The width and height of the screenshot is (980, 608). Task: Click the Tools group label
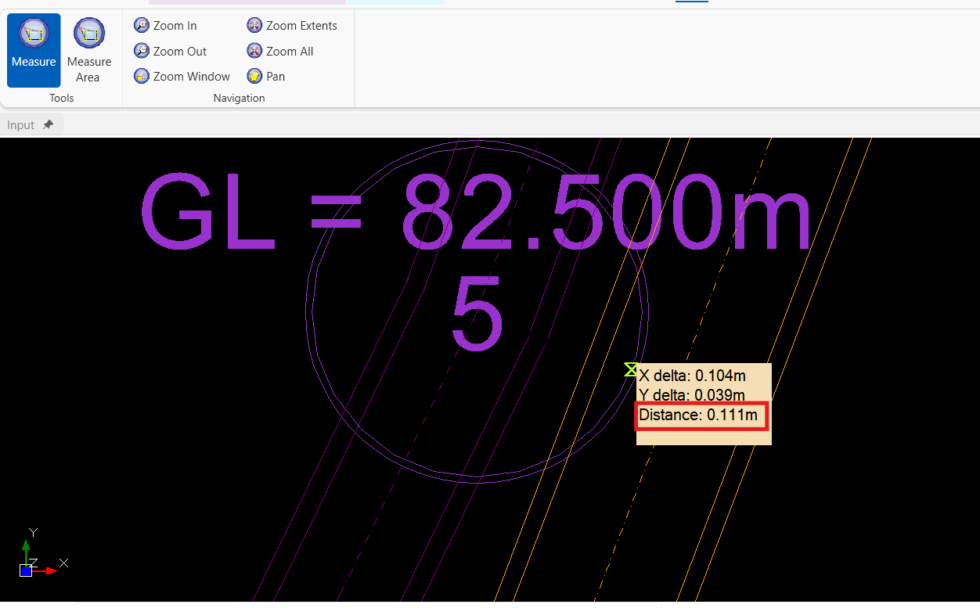tap(61, 98)
